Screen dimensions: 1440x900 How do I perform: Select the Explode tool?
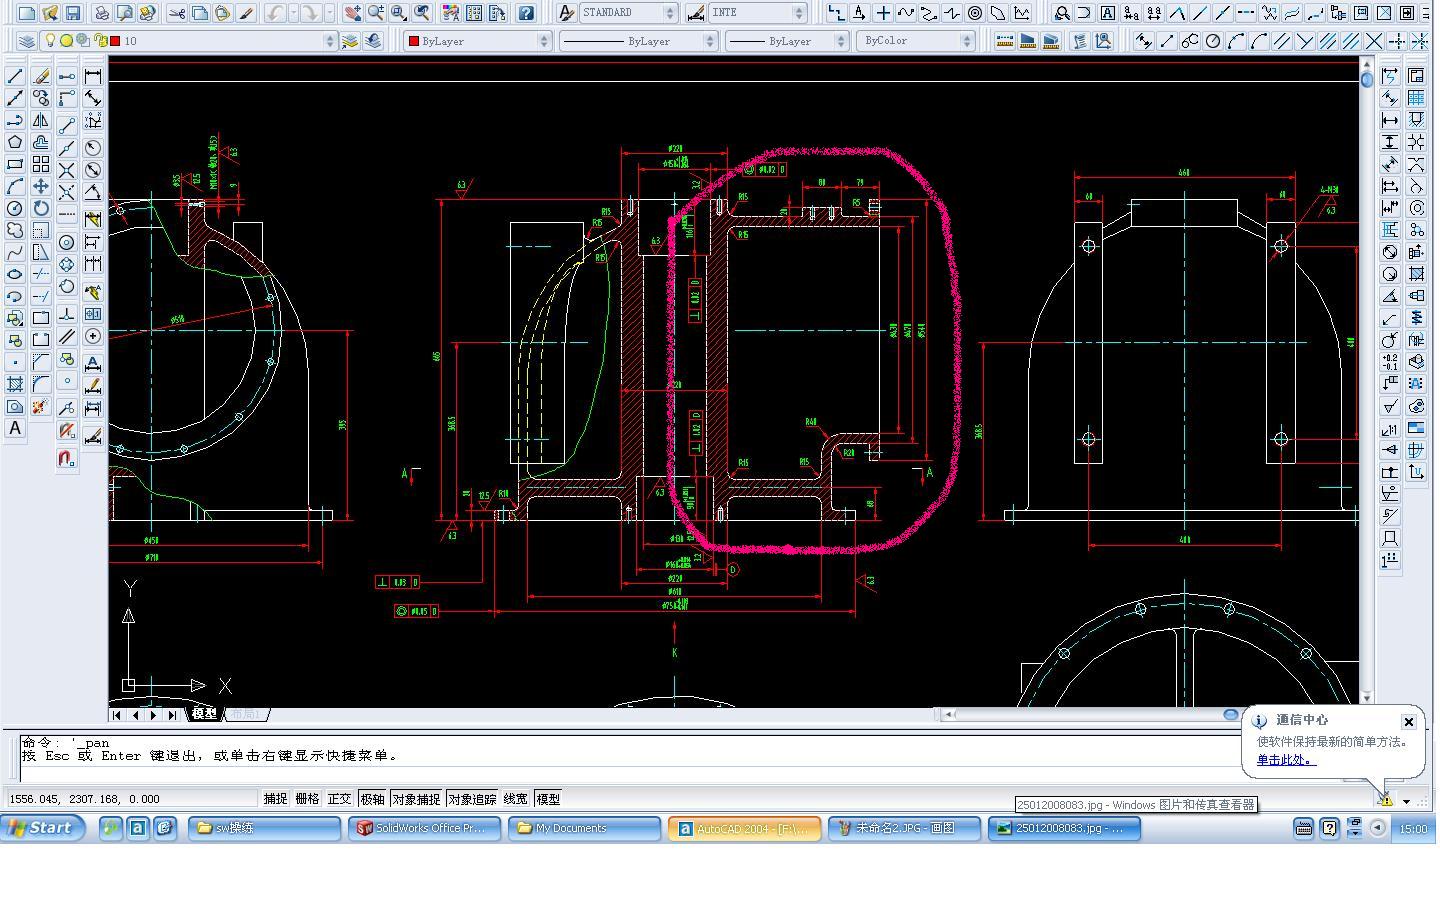tap(41, 406)
